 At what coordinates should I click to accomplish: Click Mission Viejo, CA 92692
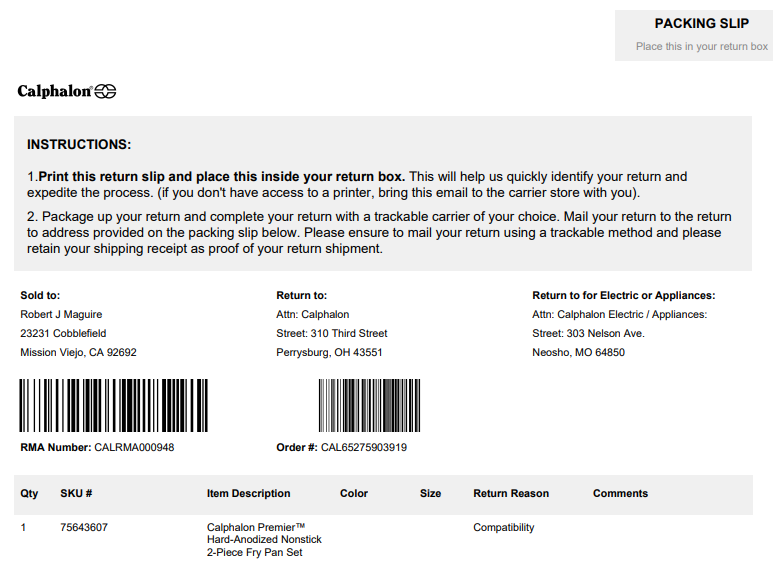pyautogui.click(x=78, y=353)
